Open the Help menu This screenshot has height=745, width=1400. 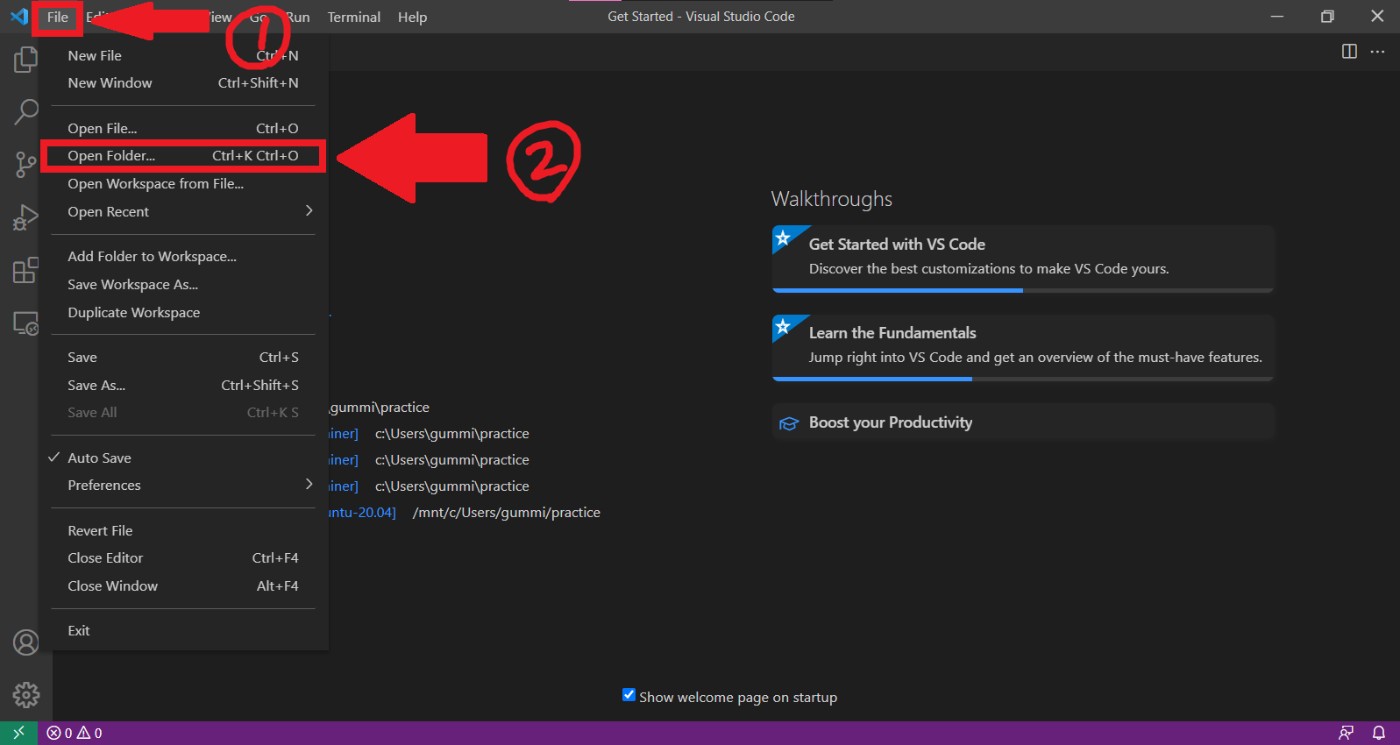pos(412,17)
